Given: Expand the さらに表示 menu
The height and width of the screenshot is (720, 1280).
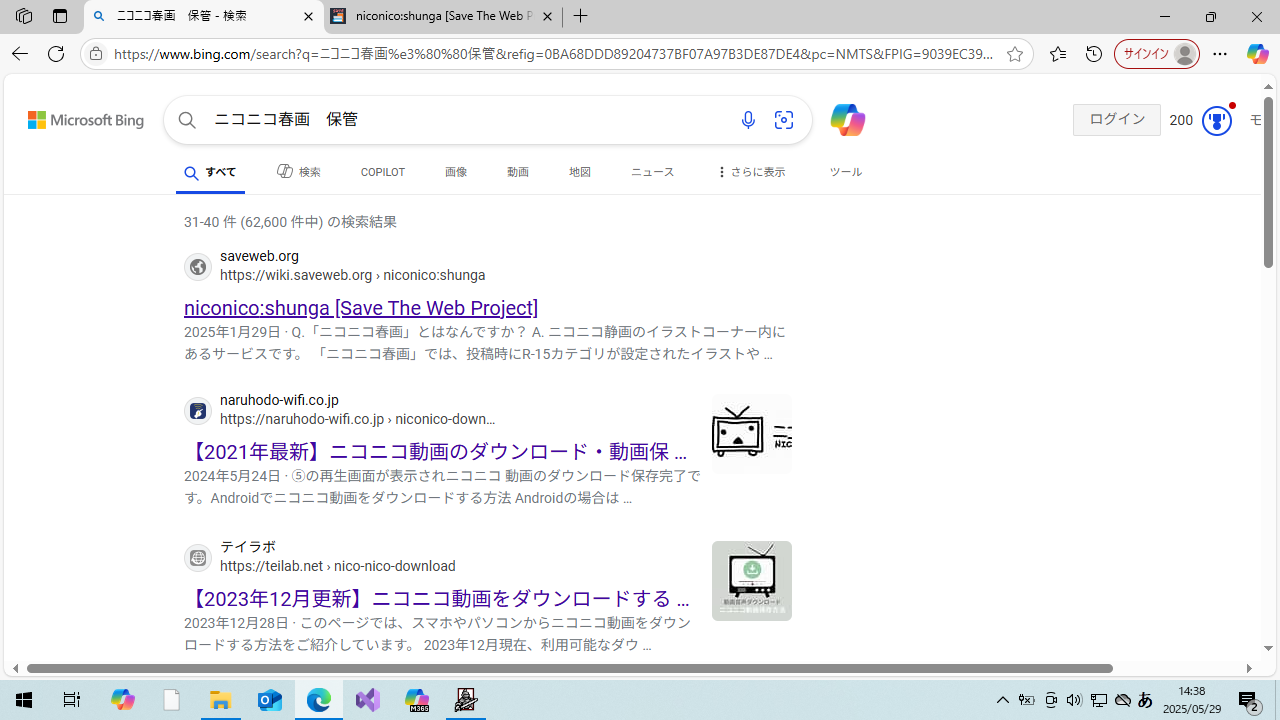Looking at the screenshot, I should 751,172.
